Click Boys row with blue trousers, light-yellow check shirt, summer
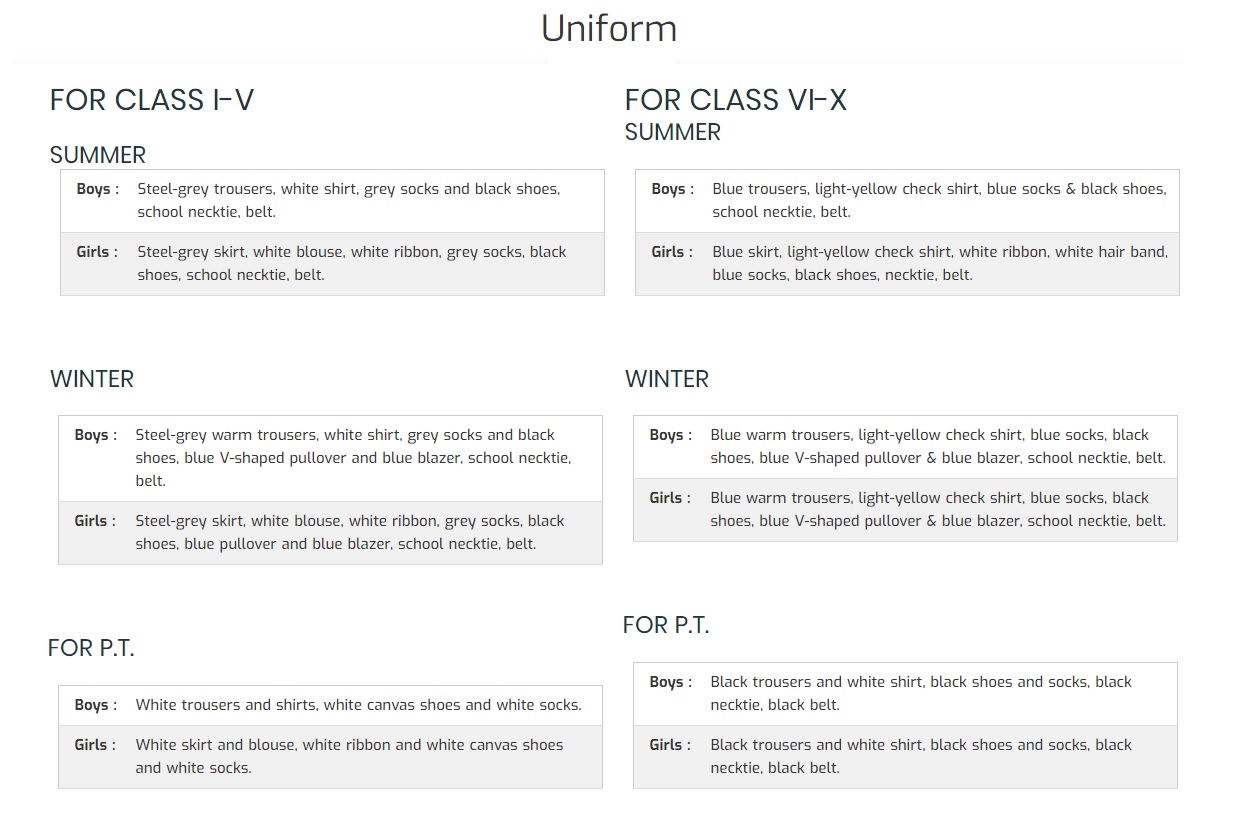1233x817 pixels. coord(907,201)
